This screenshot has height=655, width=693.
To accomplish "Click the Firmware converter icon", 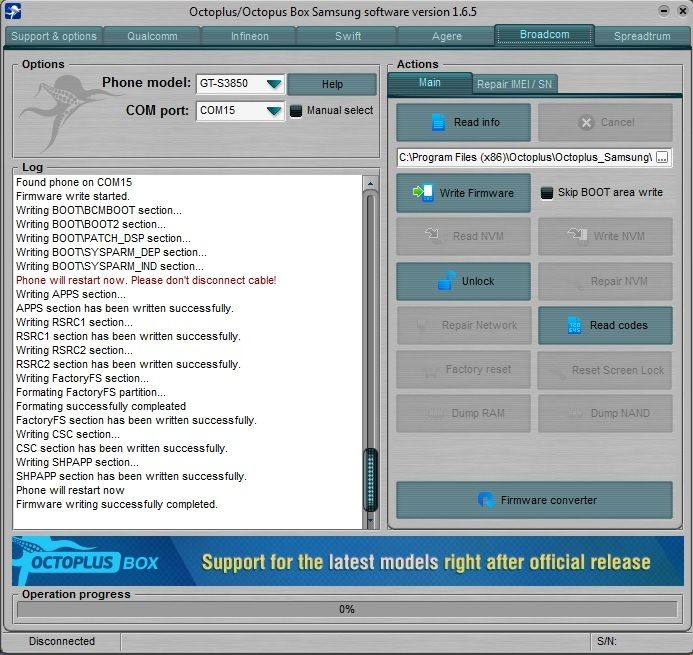I will pyautogui.click(x=486, y=500).
